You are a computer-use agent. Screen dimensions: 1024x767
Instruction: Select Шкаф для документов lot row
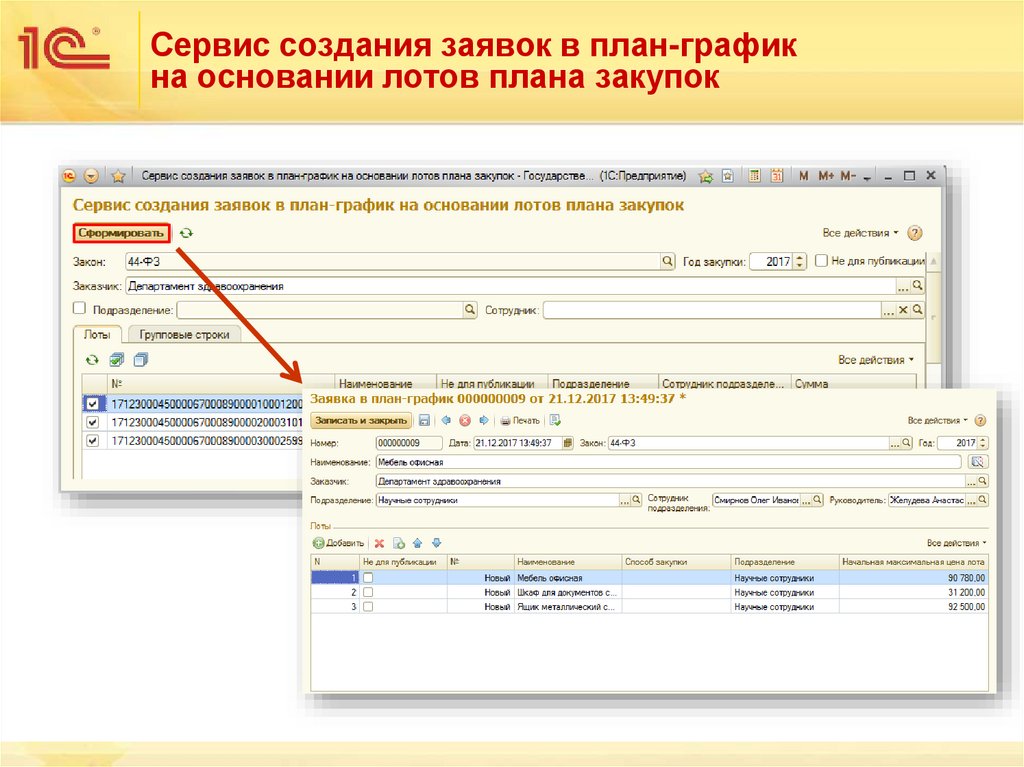[x=649, y=592]
